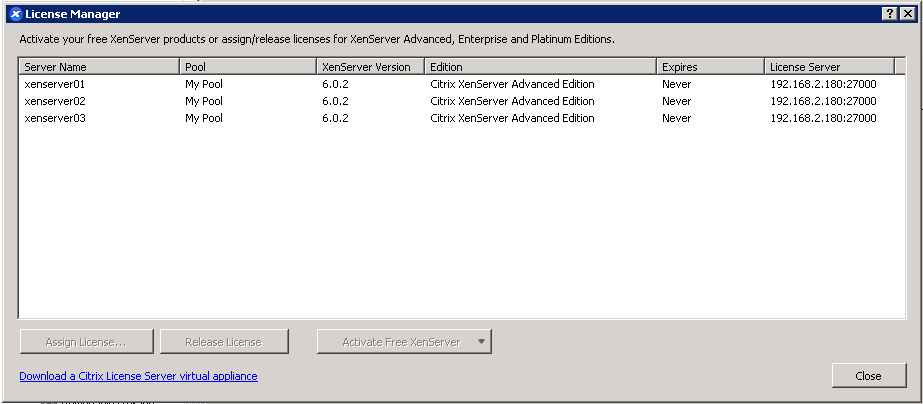The image size is (923, 404).
Task: Click the Release License button
Action: click(224, 342)
